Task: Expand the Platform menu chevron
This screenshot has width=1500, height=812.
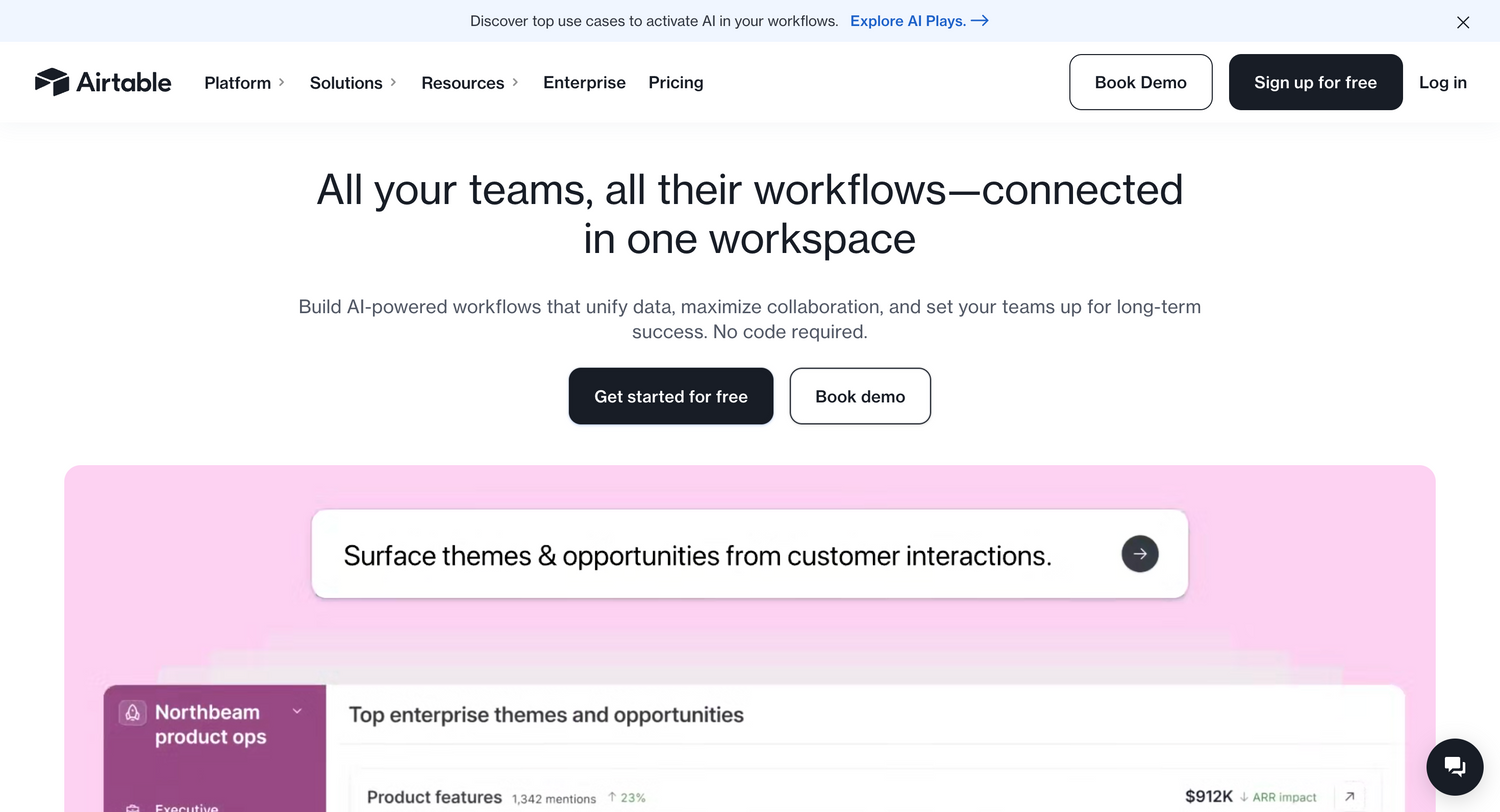Action: [282, 82]
